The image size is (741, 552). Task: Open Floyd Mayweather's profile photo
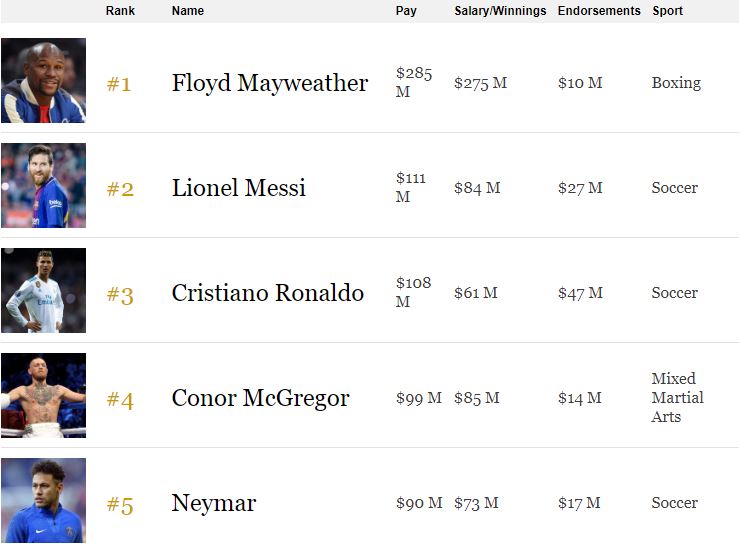click(43, 80)
